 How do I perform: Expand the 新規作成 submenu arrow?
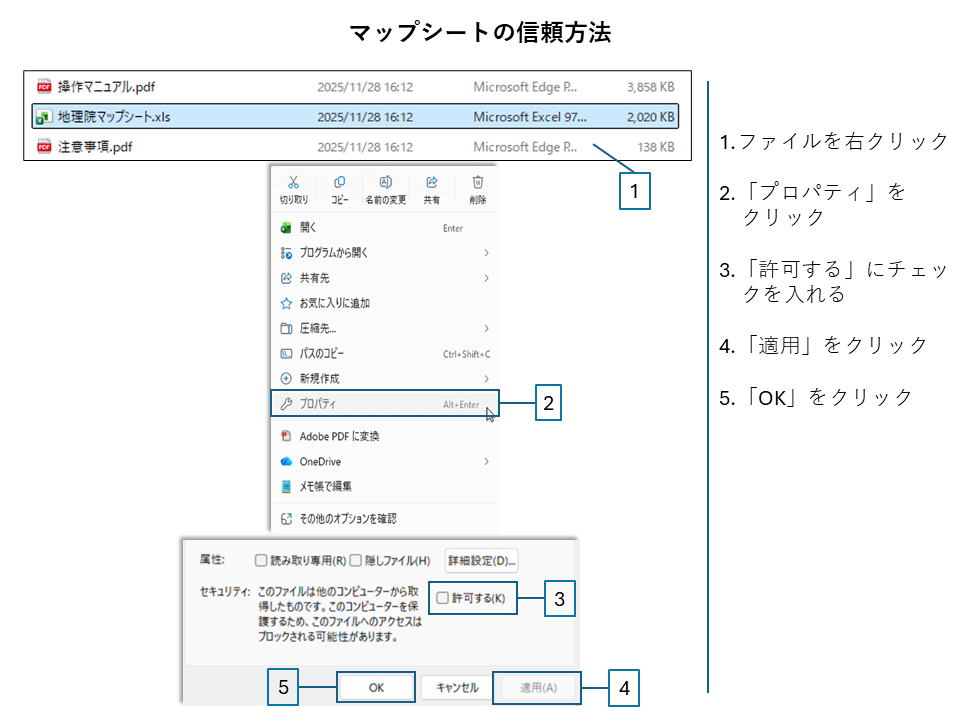(486, 379)
